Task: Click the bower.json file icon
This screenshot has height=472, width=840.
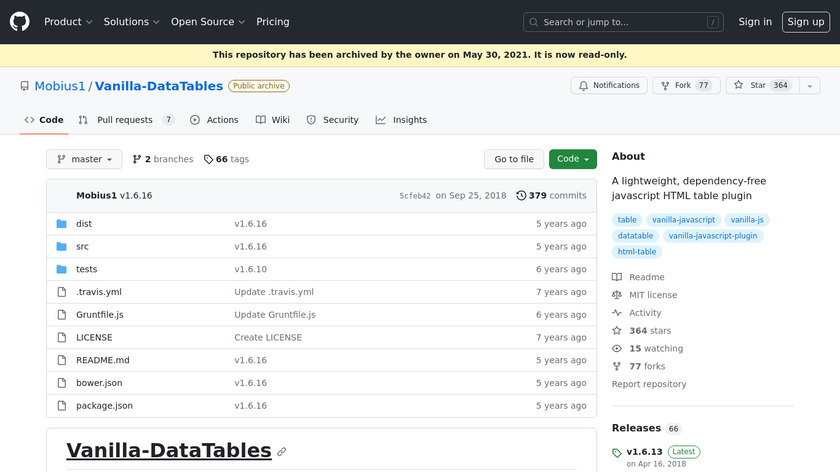Action: (62, 383)
